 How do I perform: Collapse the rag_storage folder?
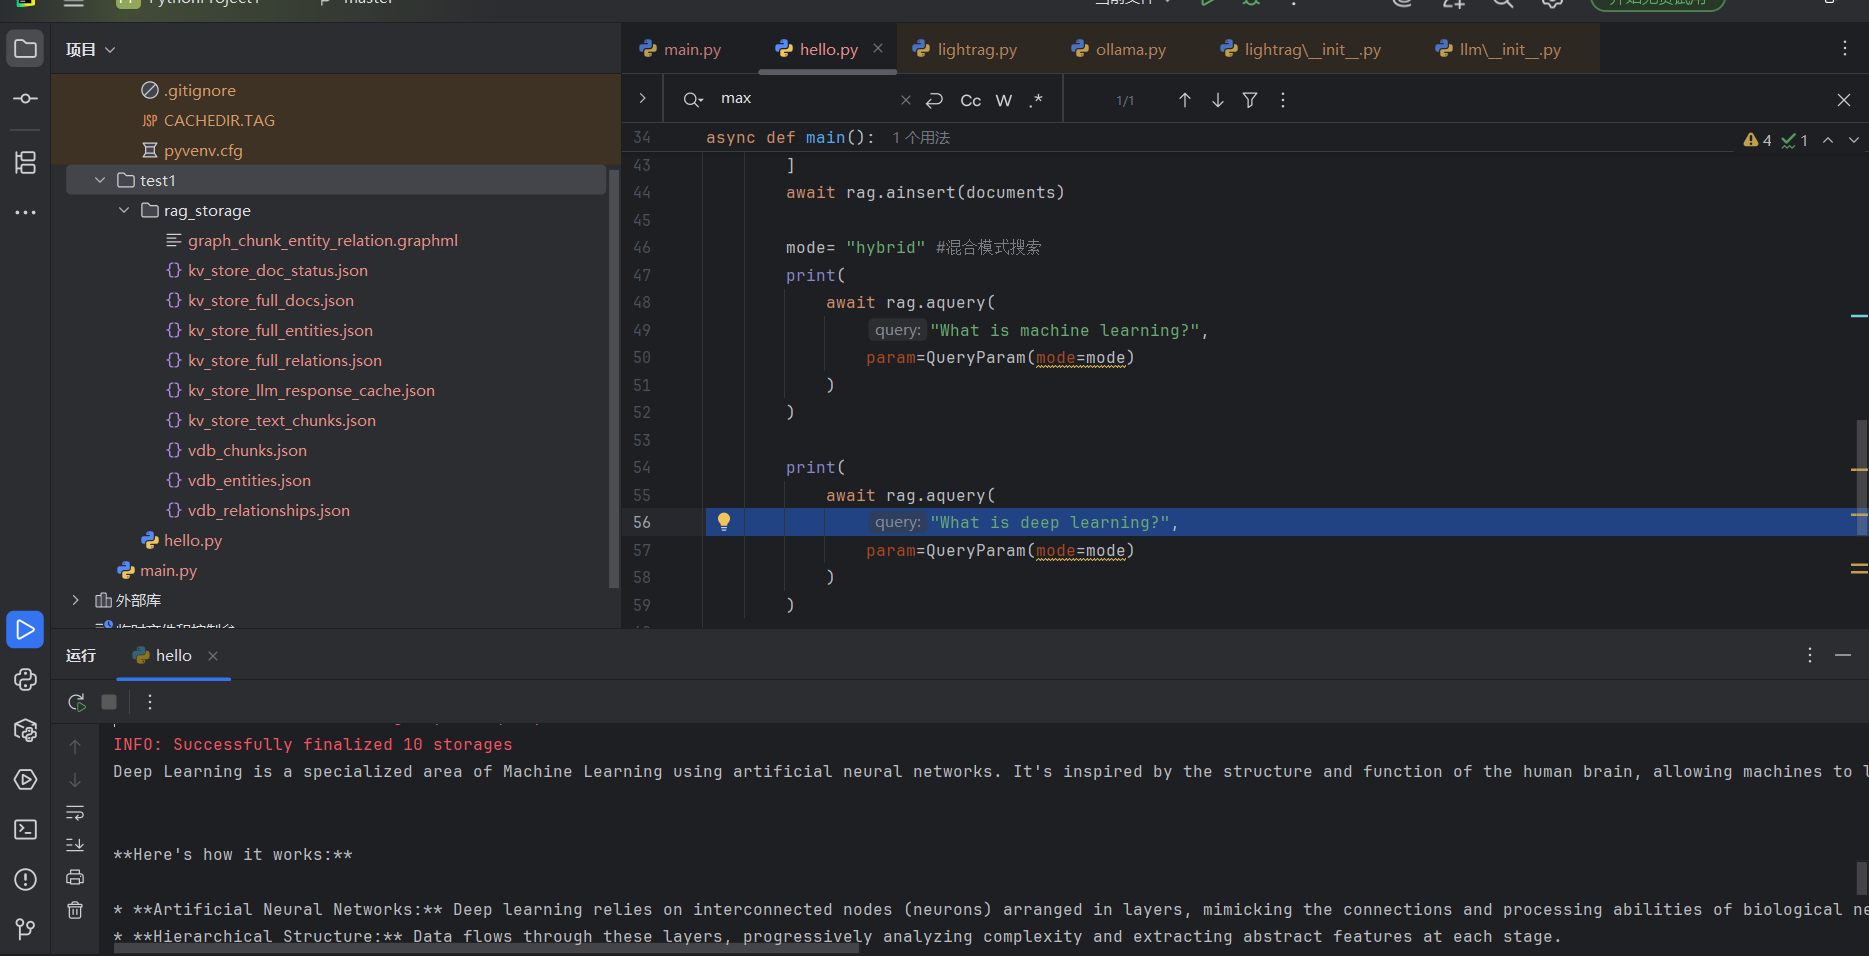point(124,210)
